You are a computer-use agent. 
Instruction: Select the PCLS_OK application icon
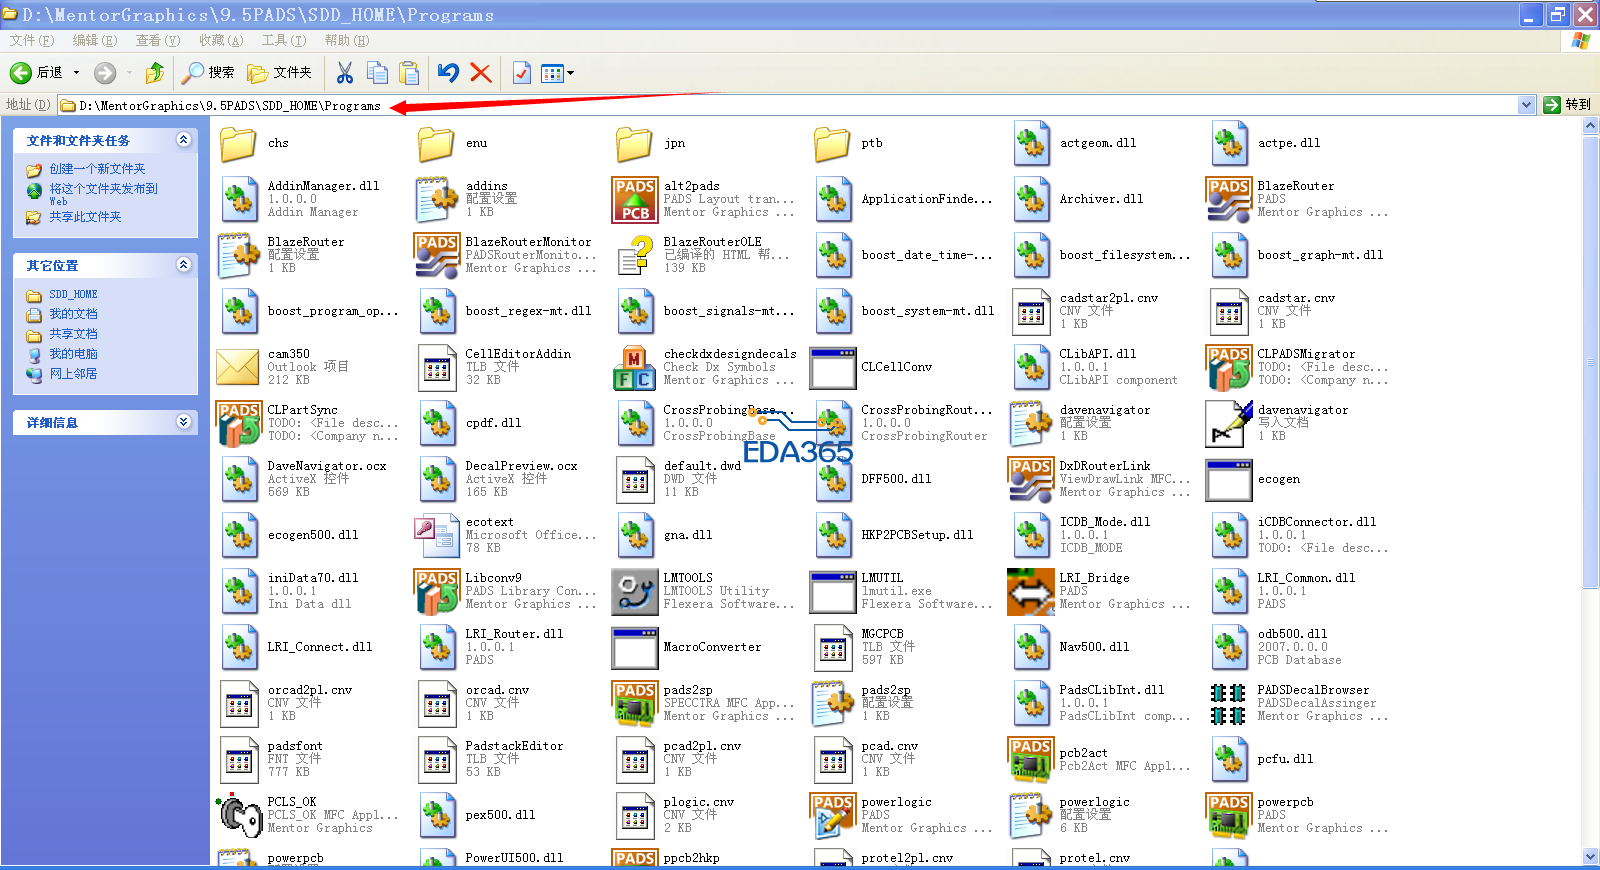tap(238, 815)
